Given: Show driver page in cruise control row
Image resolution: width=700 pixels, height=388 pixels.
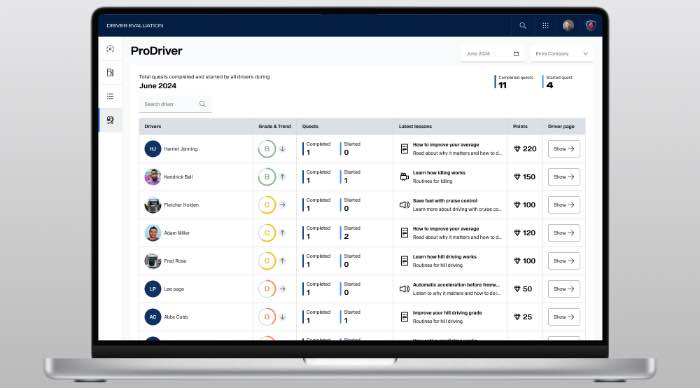Looking at the screenshot, I should pos(564,205).
